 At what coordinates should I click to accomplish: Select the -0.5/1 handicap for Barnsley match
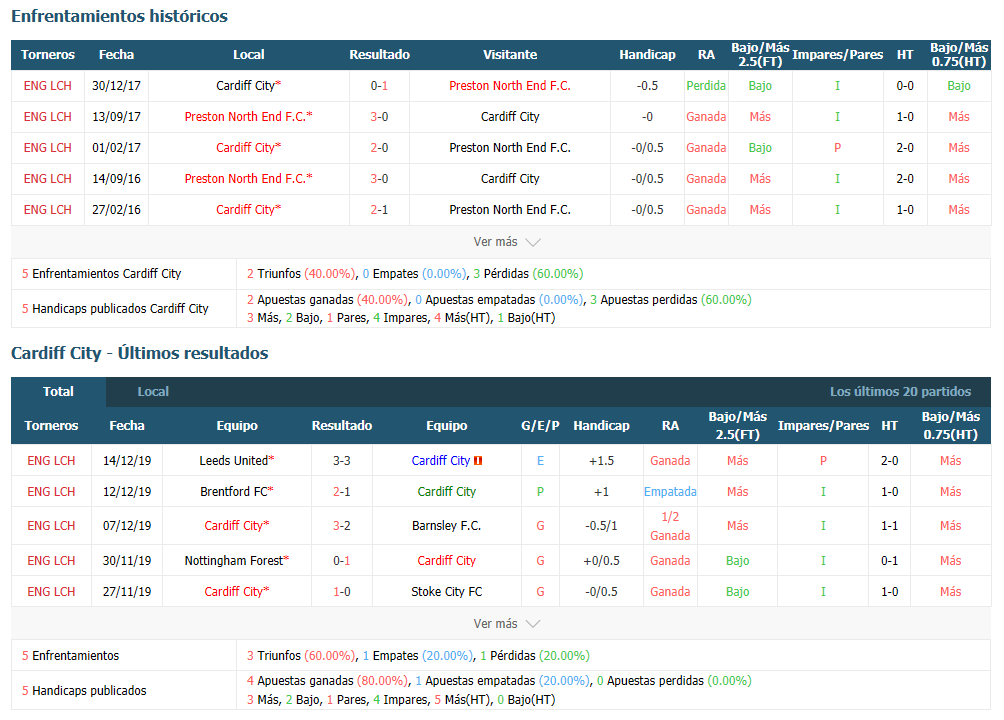click(601, 526)
